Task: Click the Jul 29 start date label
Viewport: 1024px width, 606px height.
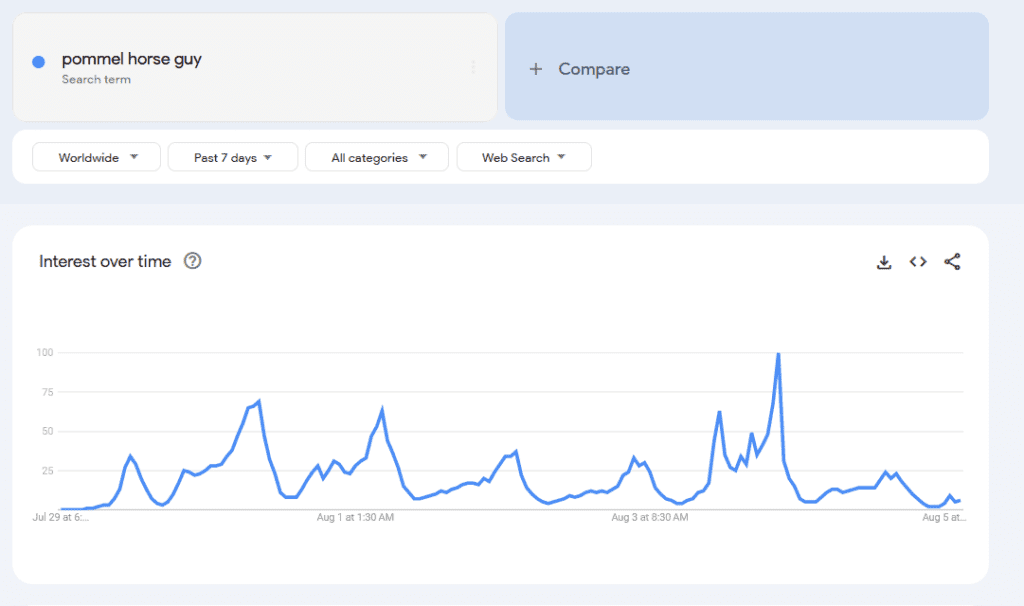Action: click(60, 518)
